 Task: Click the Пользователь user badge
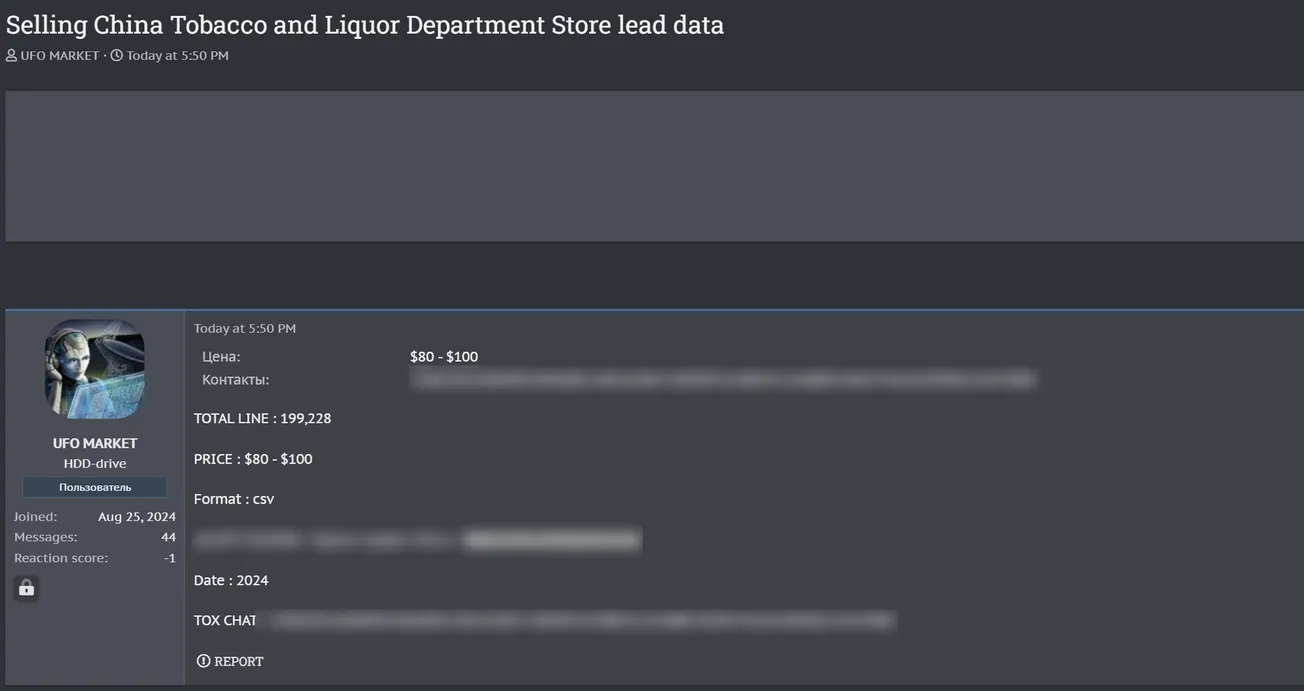[x=95, y=487]
